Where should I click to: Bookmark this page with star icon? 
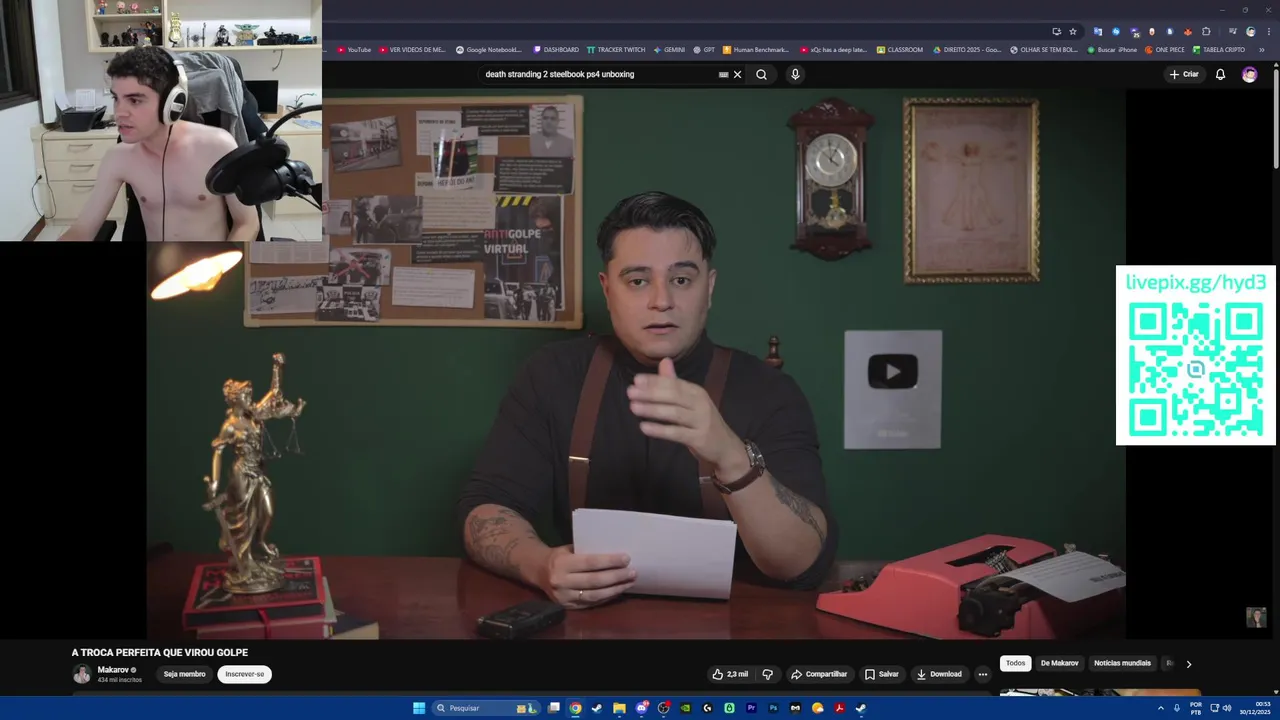point(1073,31)
